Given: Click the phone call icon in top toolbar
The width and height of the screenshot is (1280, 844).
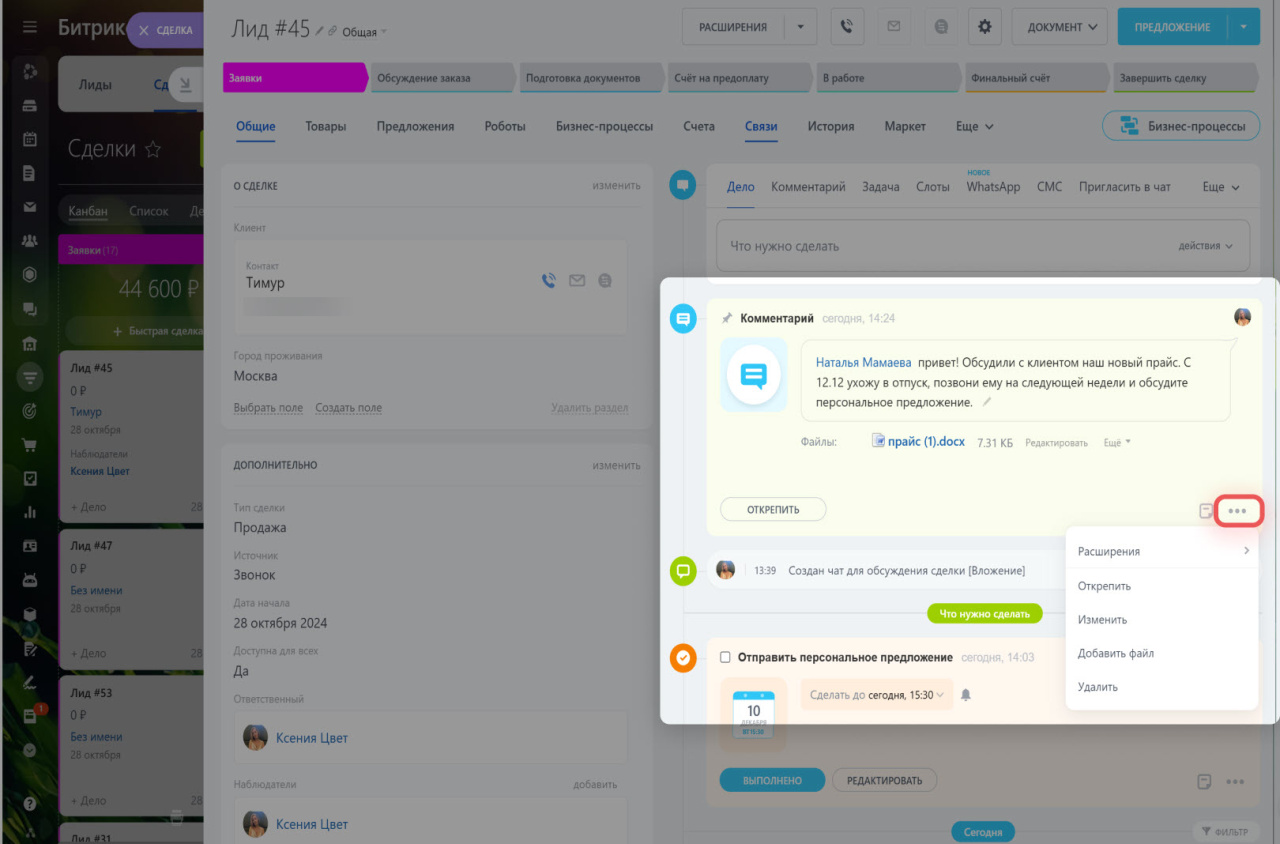Looking at the screenshot, I should [x=847, y=28].
